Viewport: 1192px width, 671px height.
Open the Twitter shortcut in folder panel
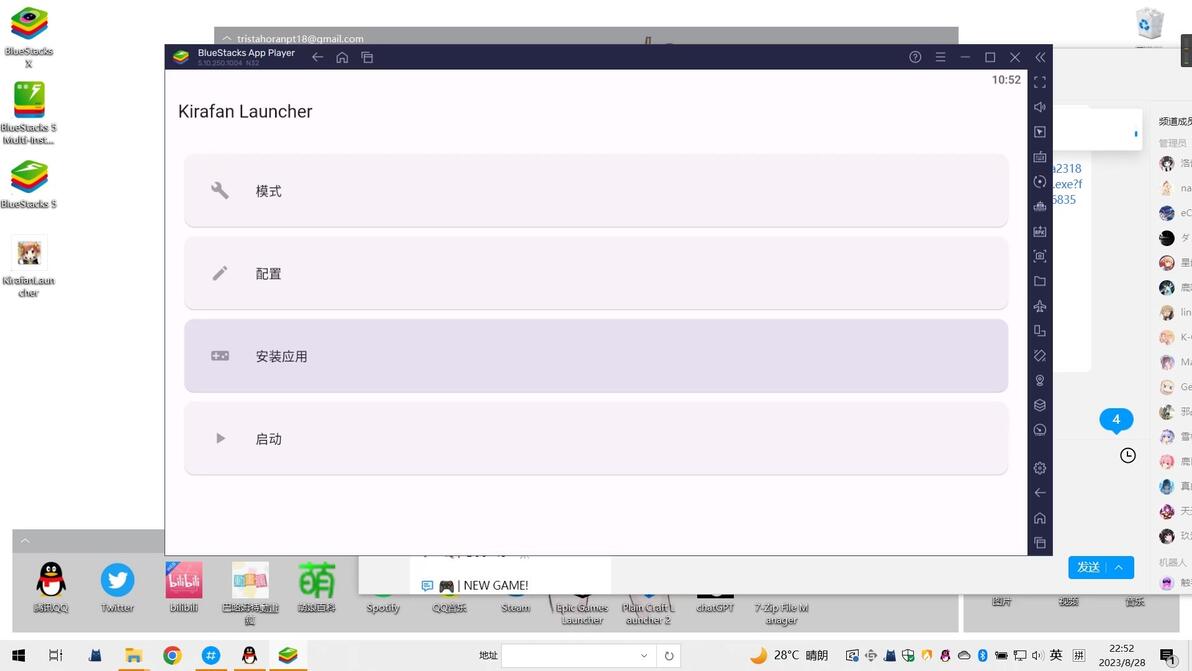coord(117,587)
